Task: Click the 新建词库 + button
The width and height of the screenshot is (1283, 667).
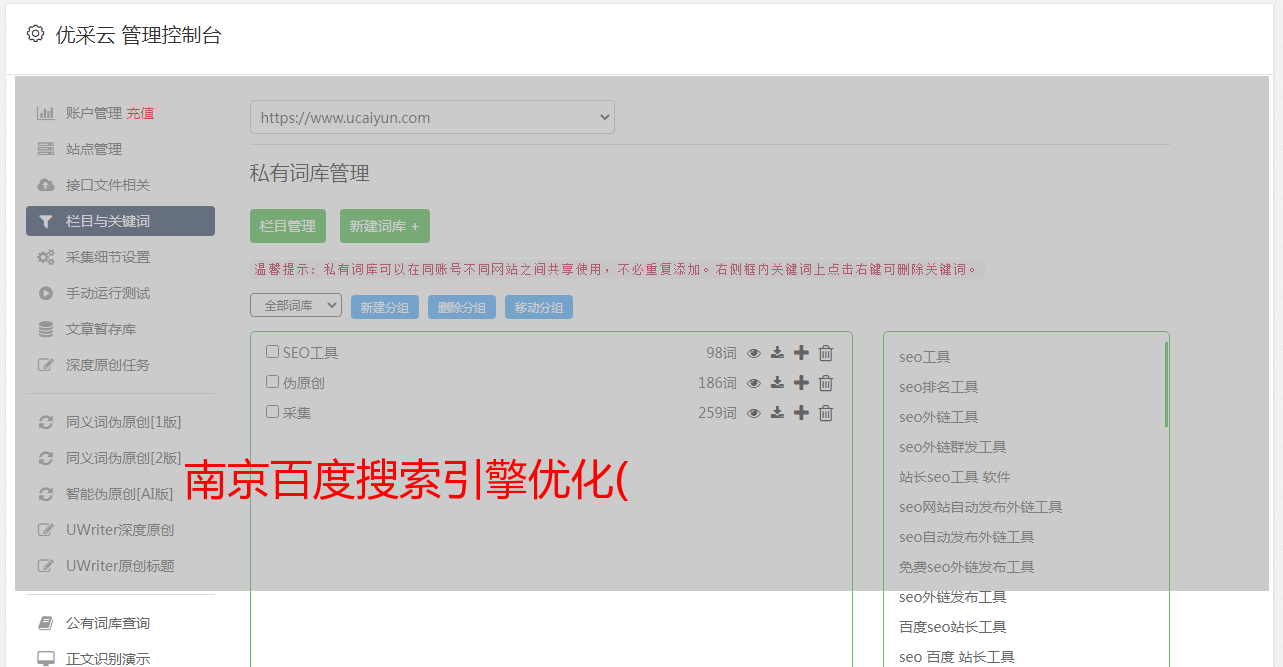Action: (x=385, y=226)
